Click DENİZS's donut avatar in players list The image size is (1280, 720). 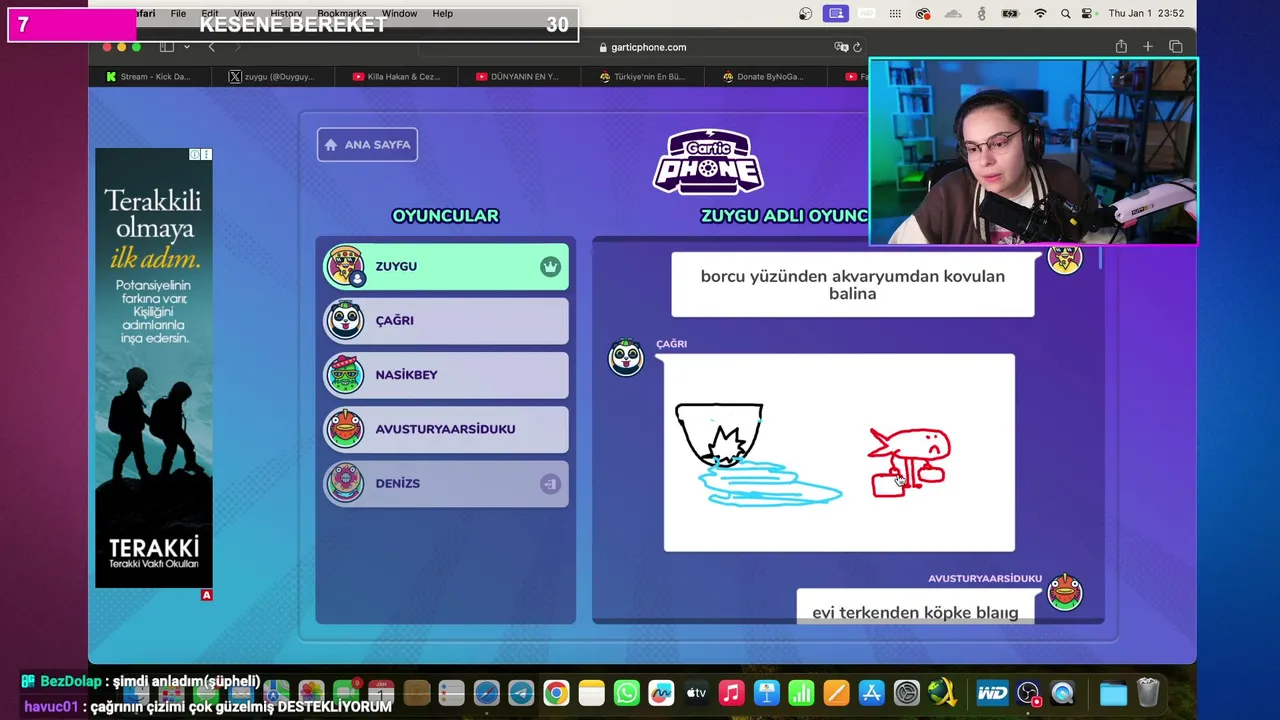tap(345, 483)
